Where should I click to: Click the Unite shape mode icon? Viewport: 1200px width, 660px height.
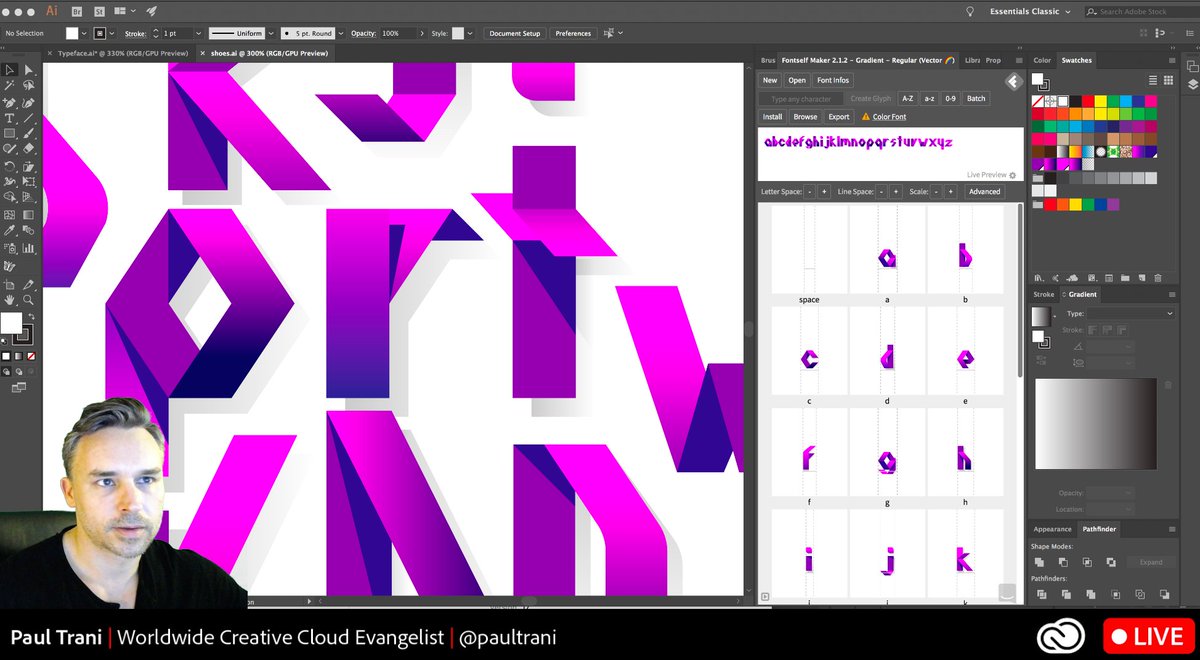[x=1040, y=562]
